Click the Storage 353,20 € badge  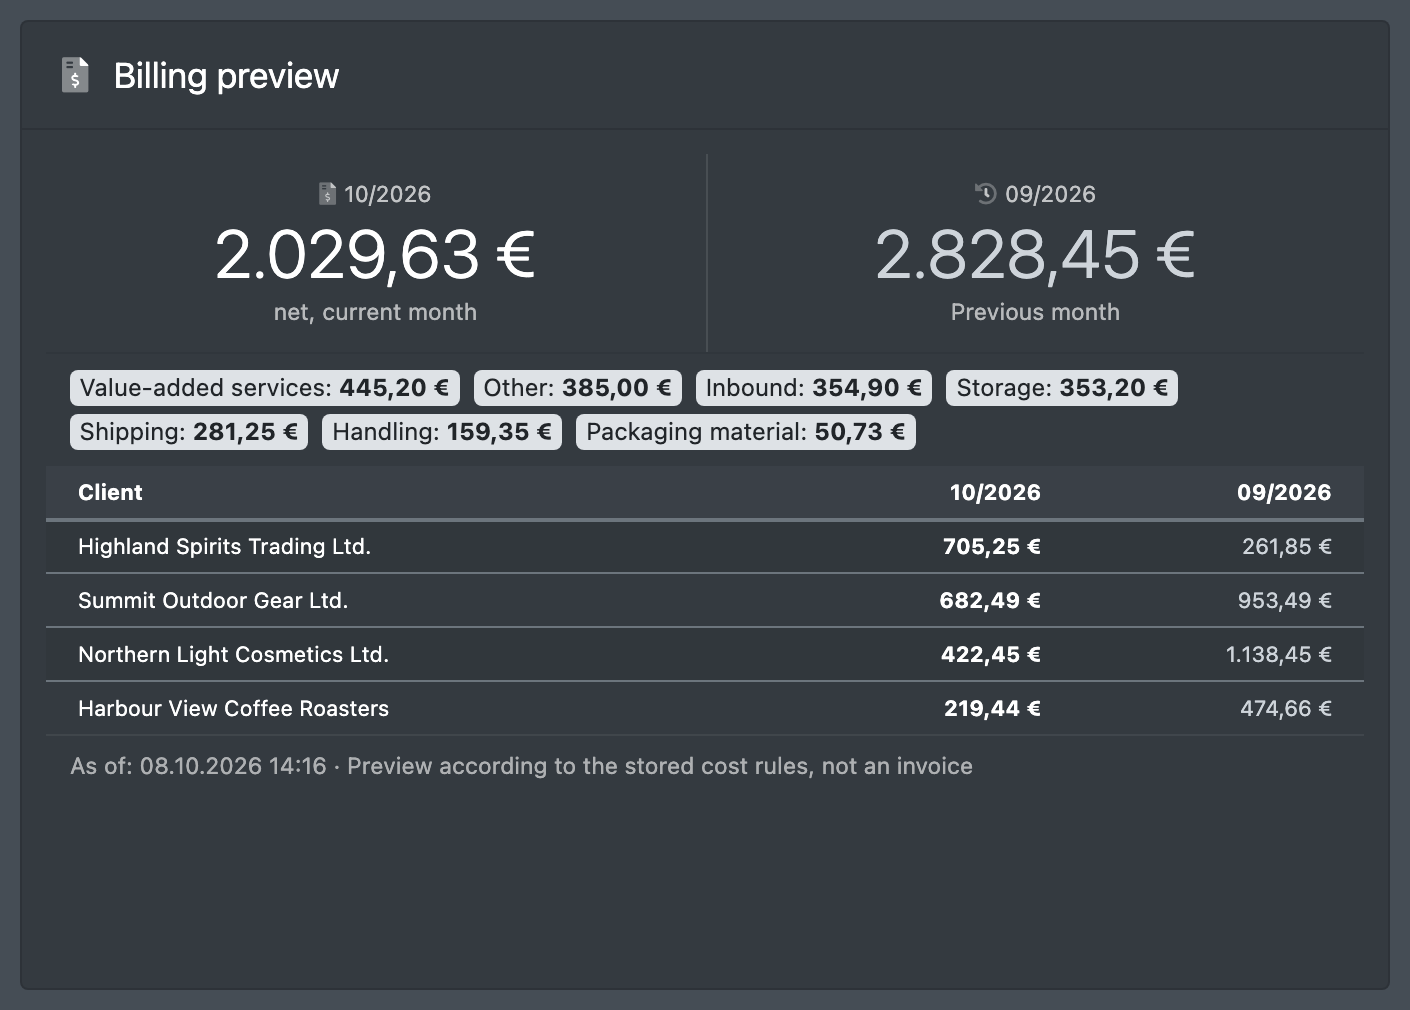coord(1062,388)
